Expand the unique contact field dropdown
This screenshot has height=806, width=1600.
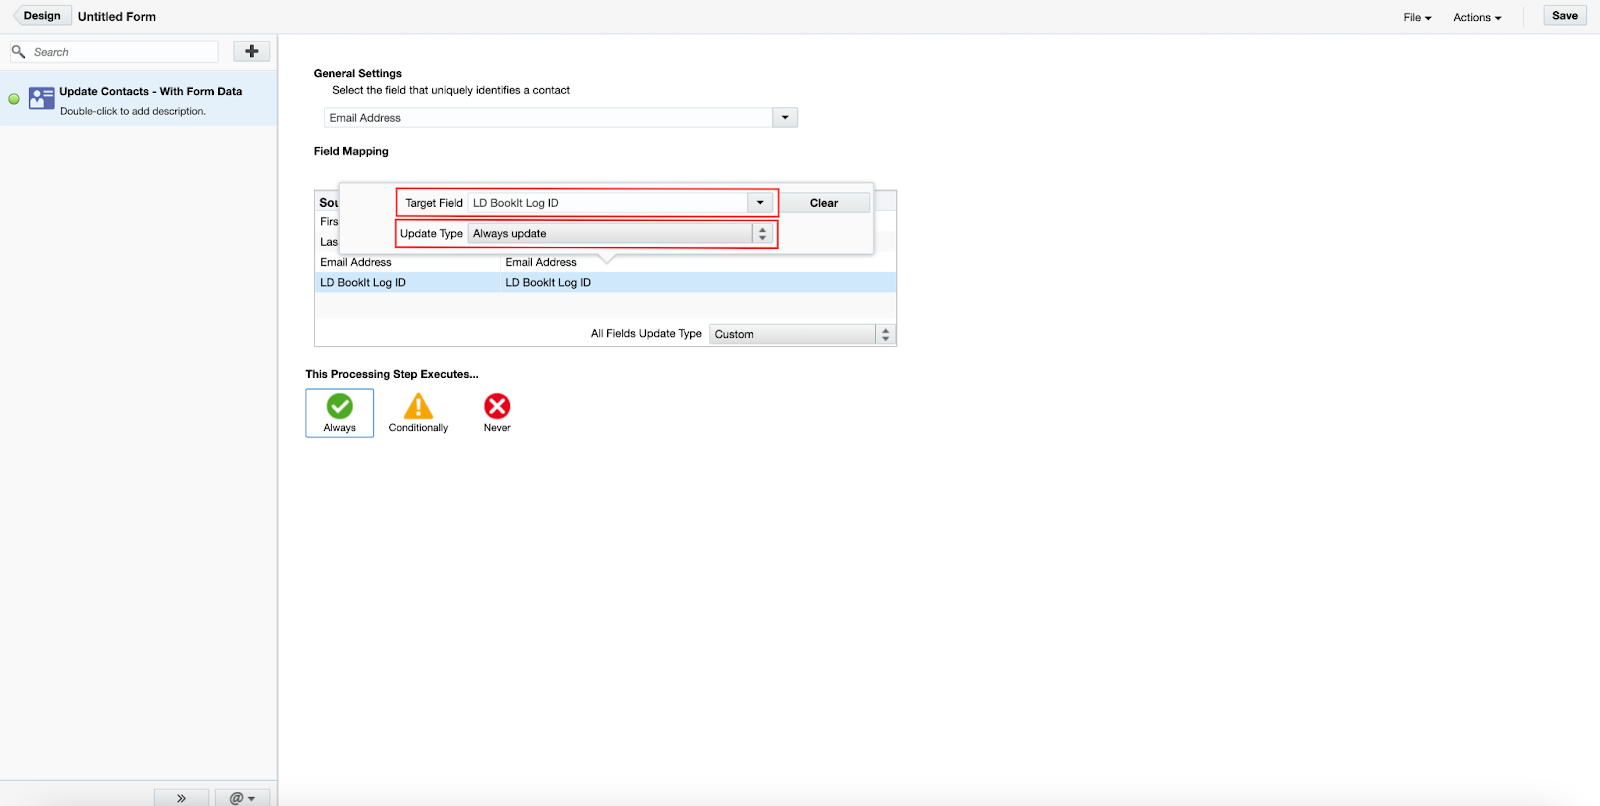(x=785, y=118)
